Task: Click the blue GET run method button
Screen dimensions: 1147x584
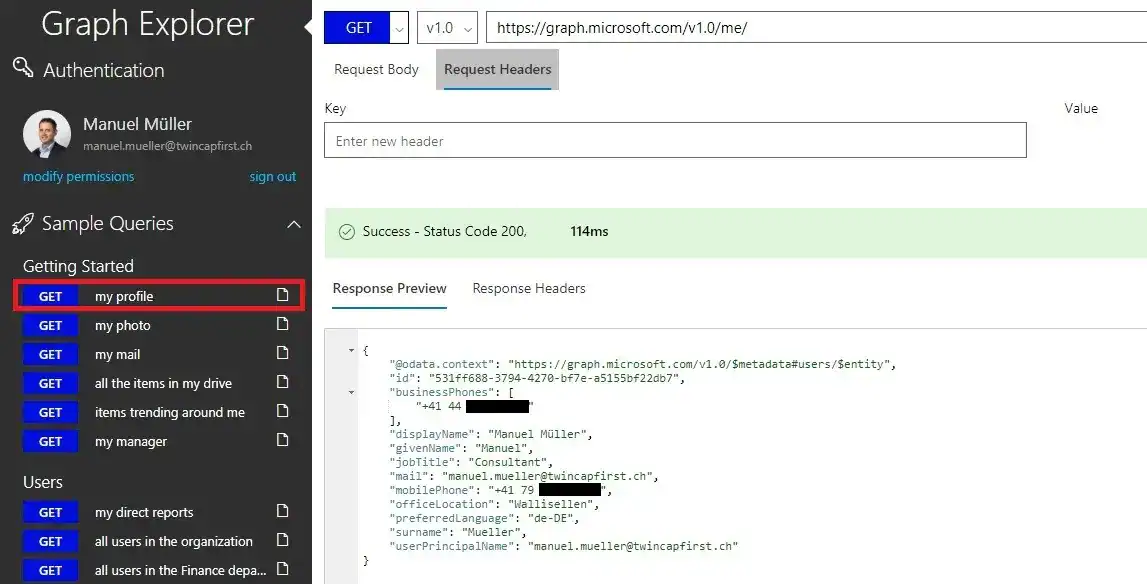Action: click(358, 28)
